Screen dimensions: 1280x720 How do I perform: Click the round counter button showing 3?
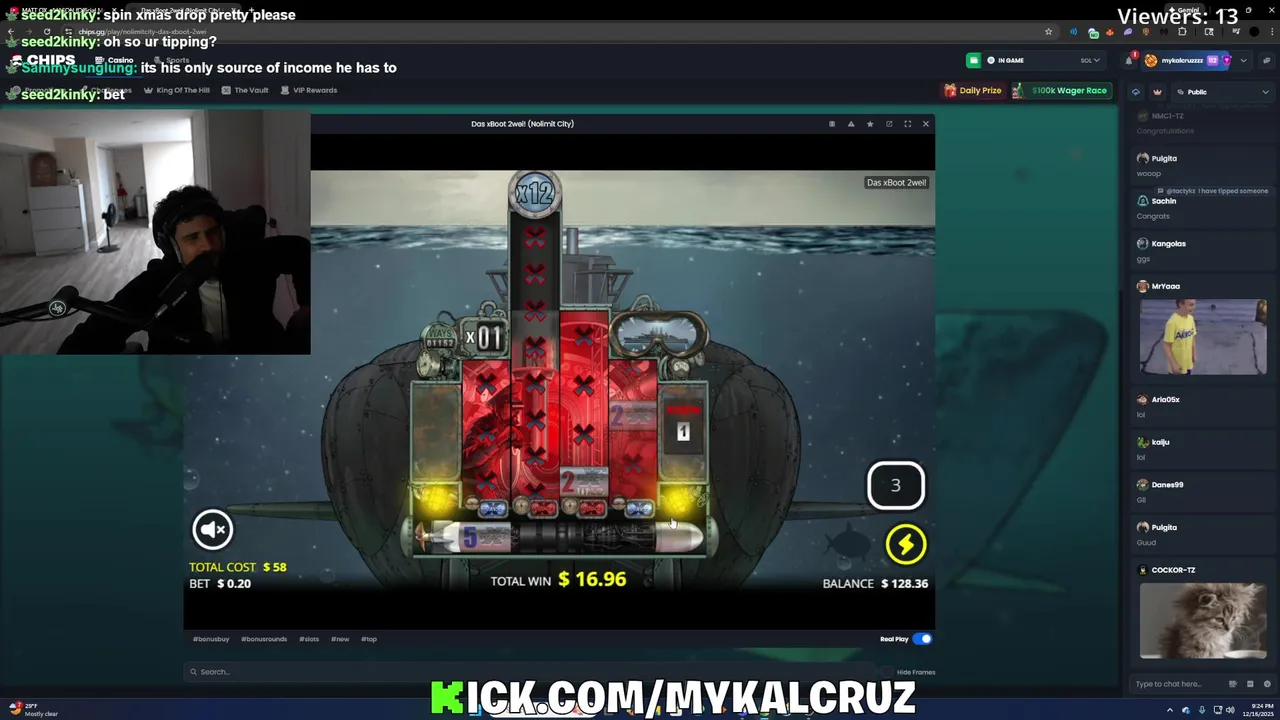895,485
